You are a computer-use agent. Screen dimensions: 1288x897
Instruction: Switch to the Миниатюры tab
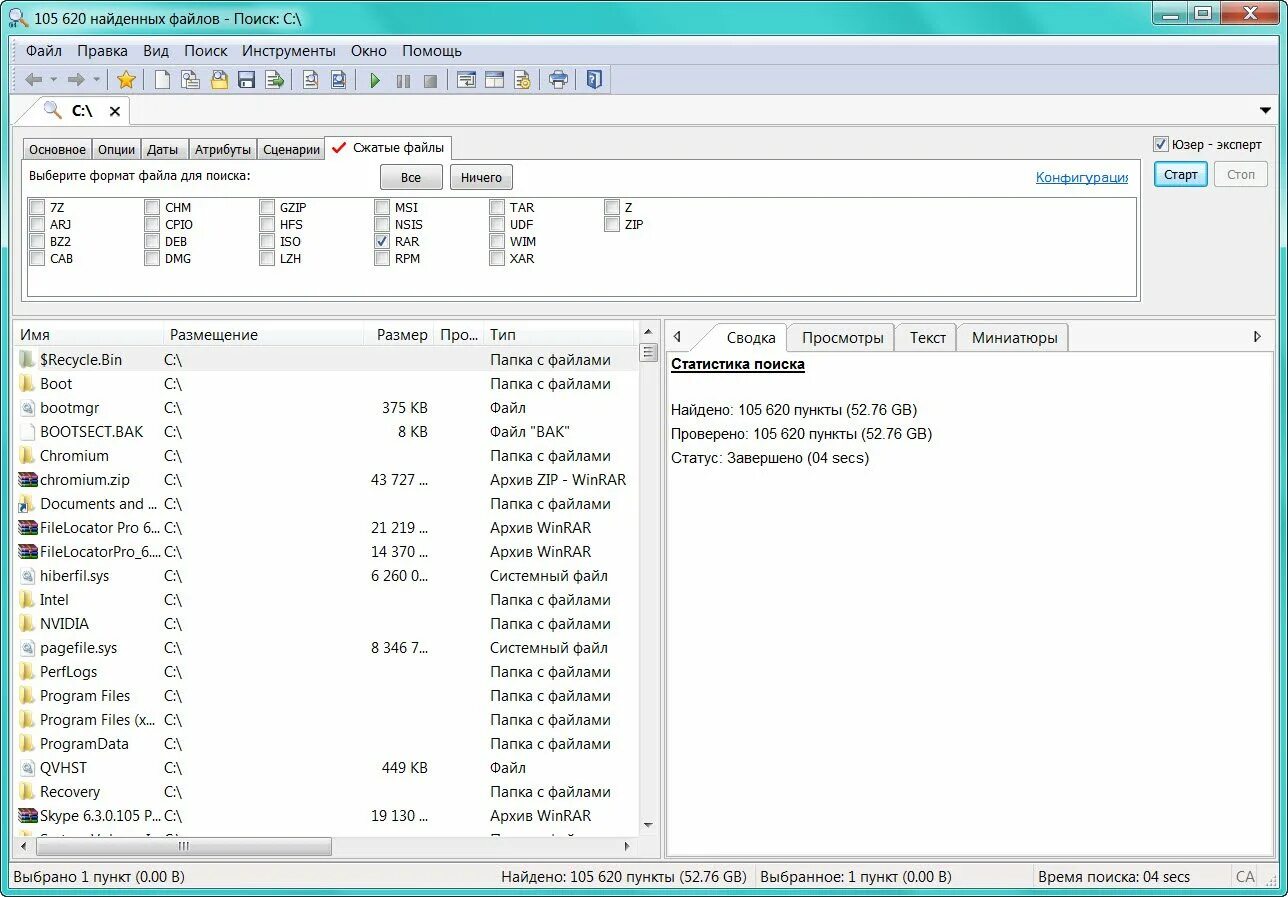pos(1014,337)
